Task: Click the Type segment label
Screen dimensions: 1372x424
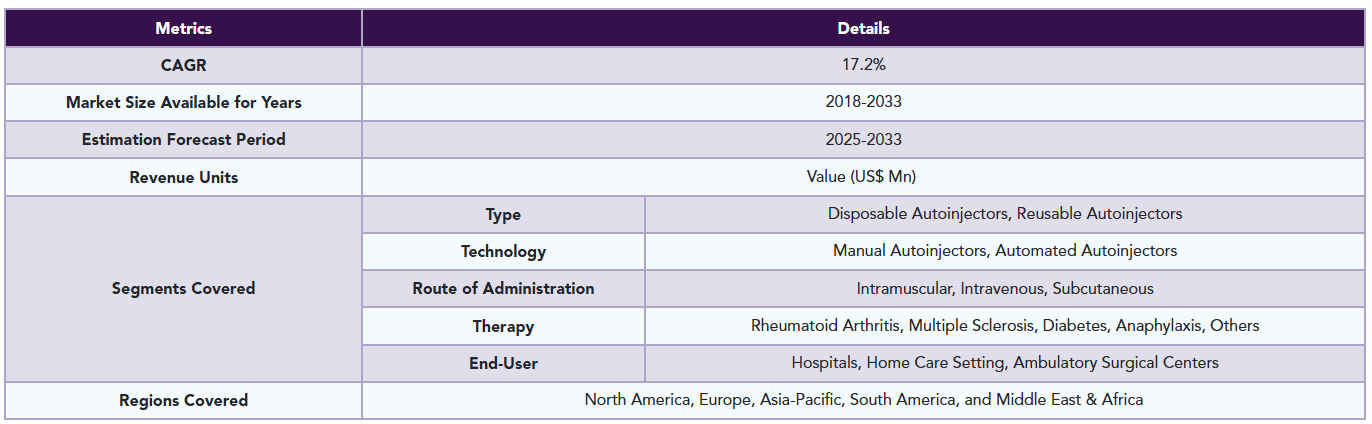Action: click(x=503, y=214)
